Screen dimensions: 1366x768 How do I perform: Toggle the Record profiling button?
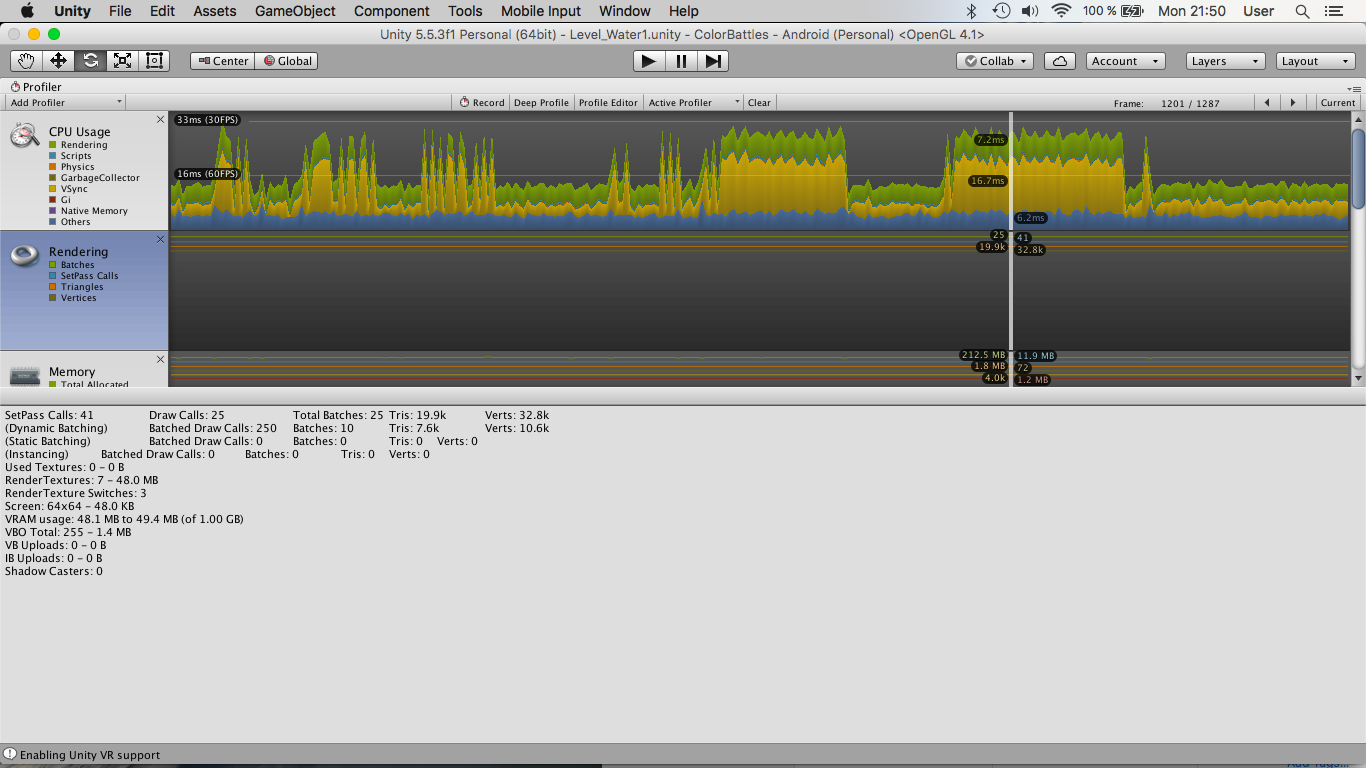482,103
